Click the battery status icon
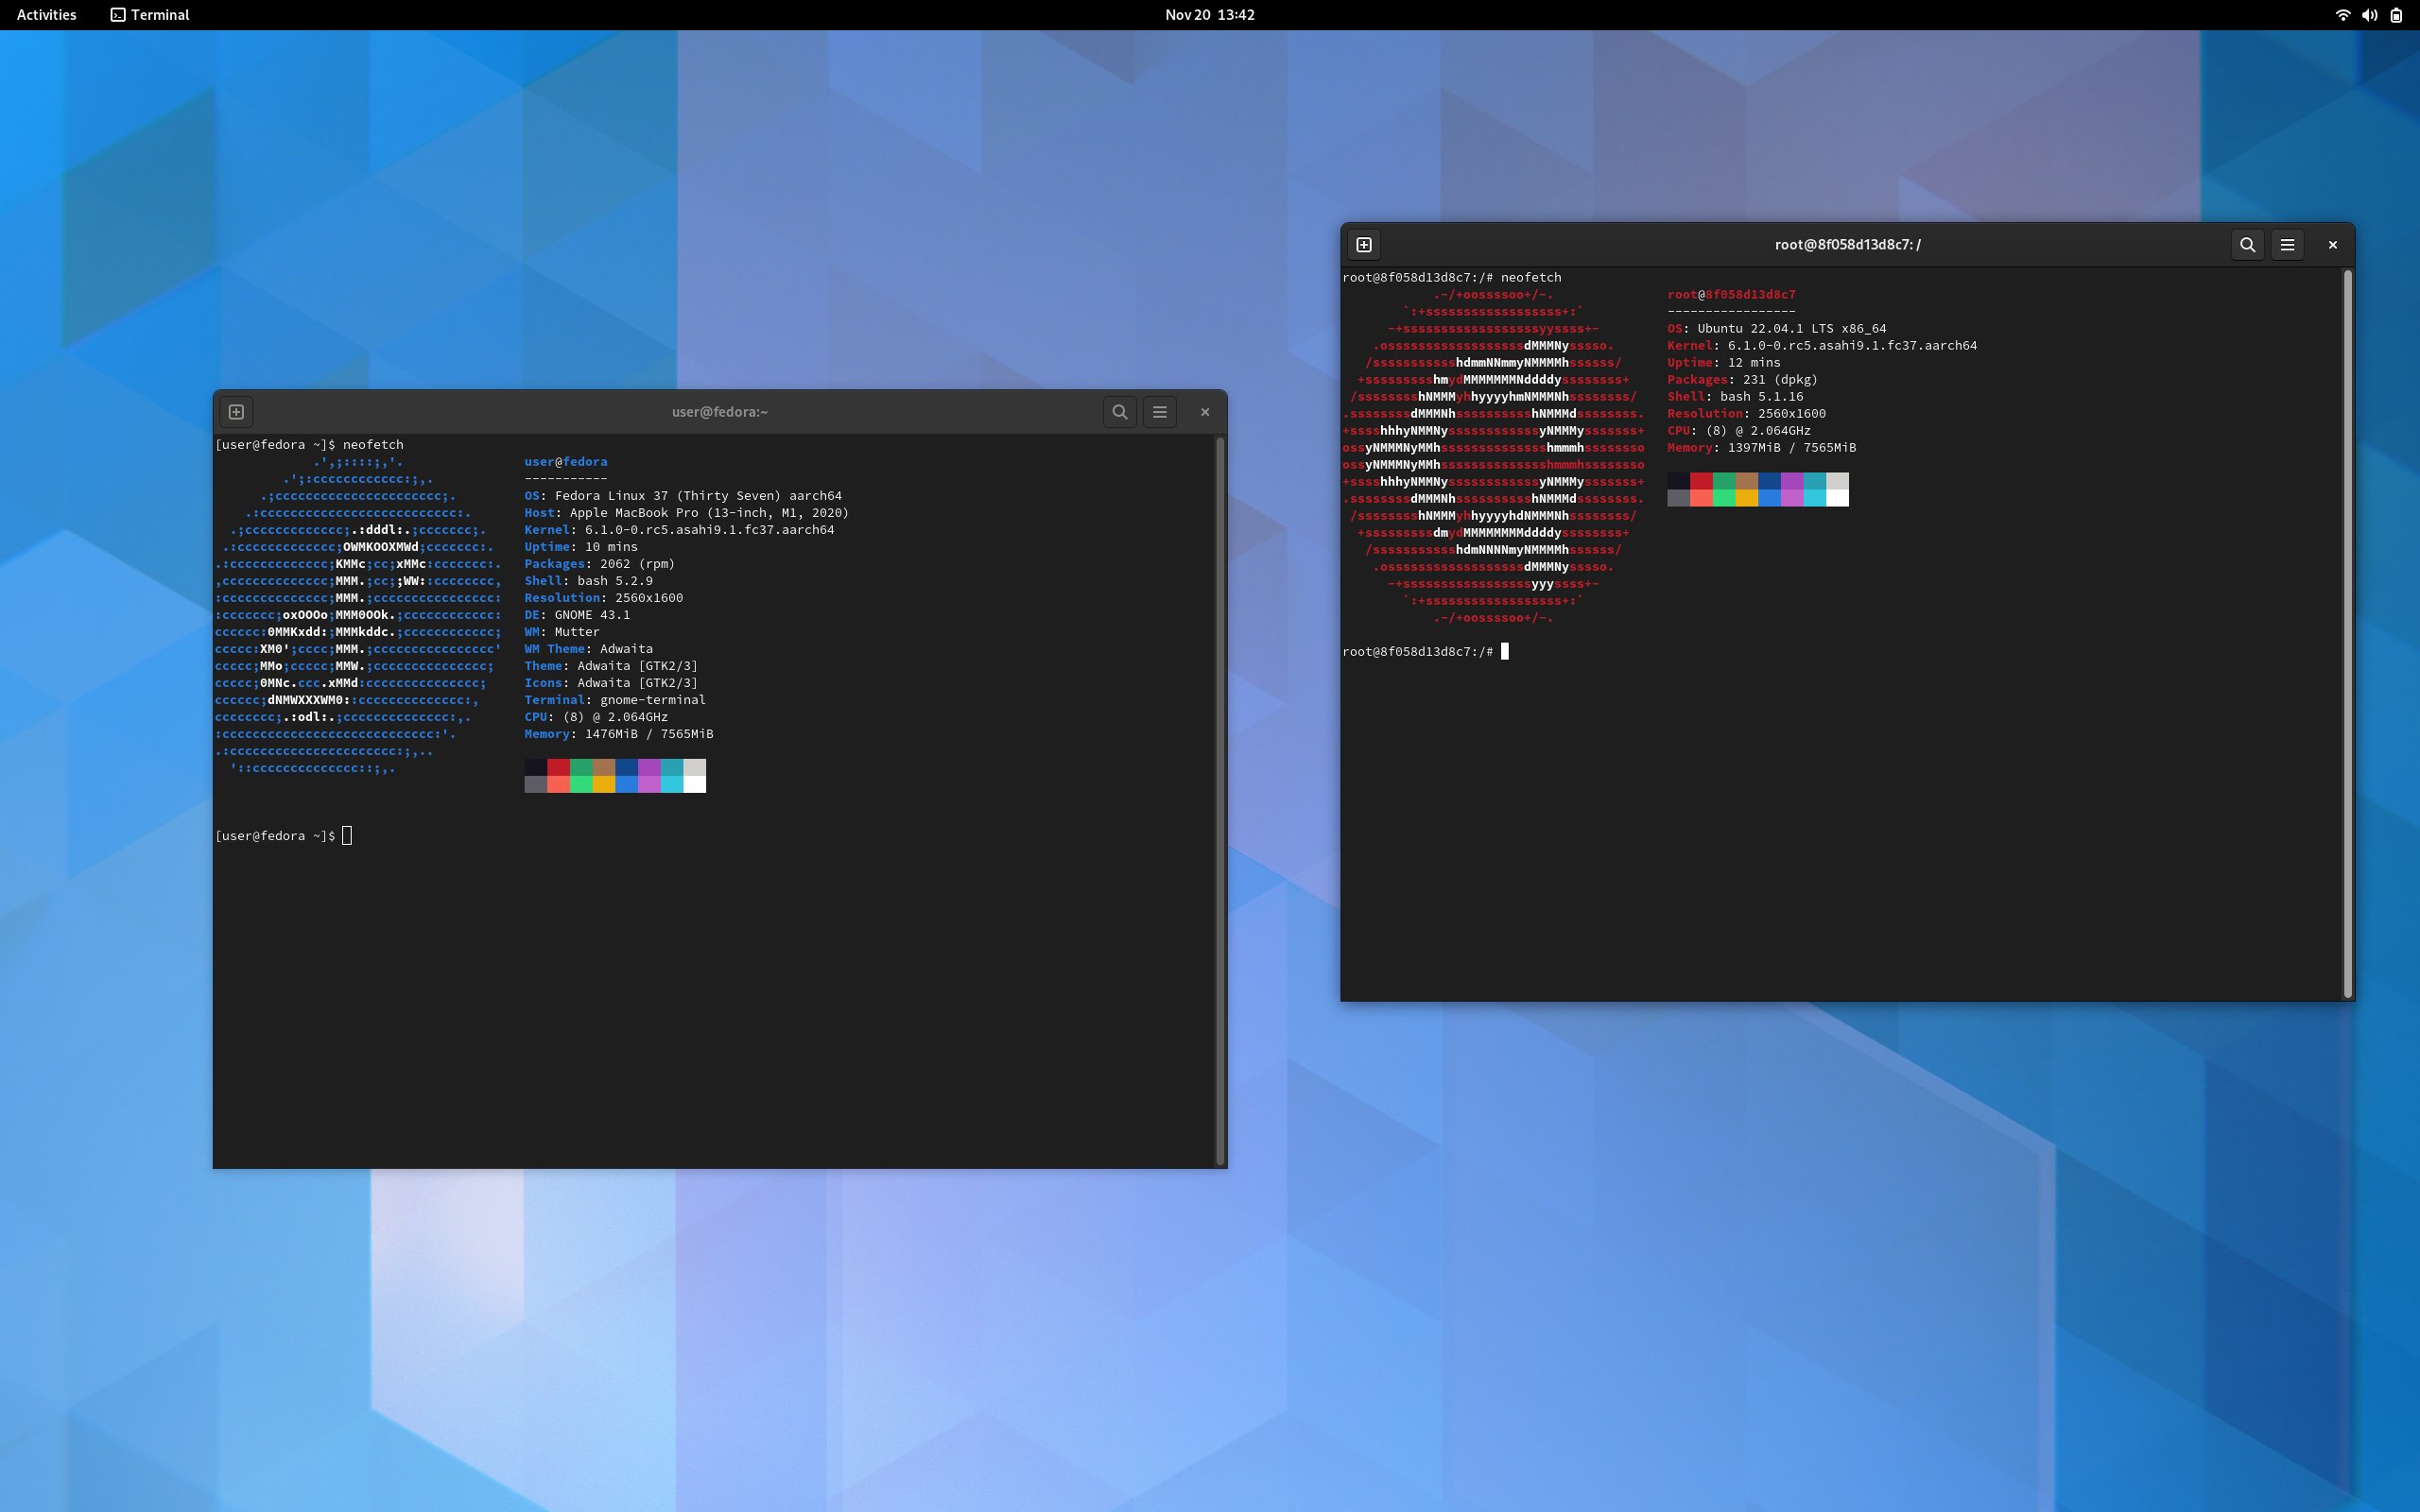 click(2396, 15)
